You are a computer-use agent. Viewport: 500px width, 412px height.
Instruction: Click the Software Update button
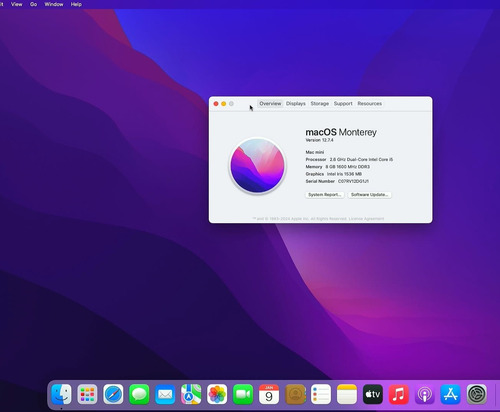point(369,195)
